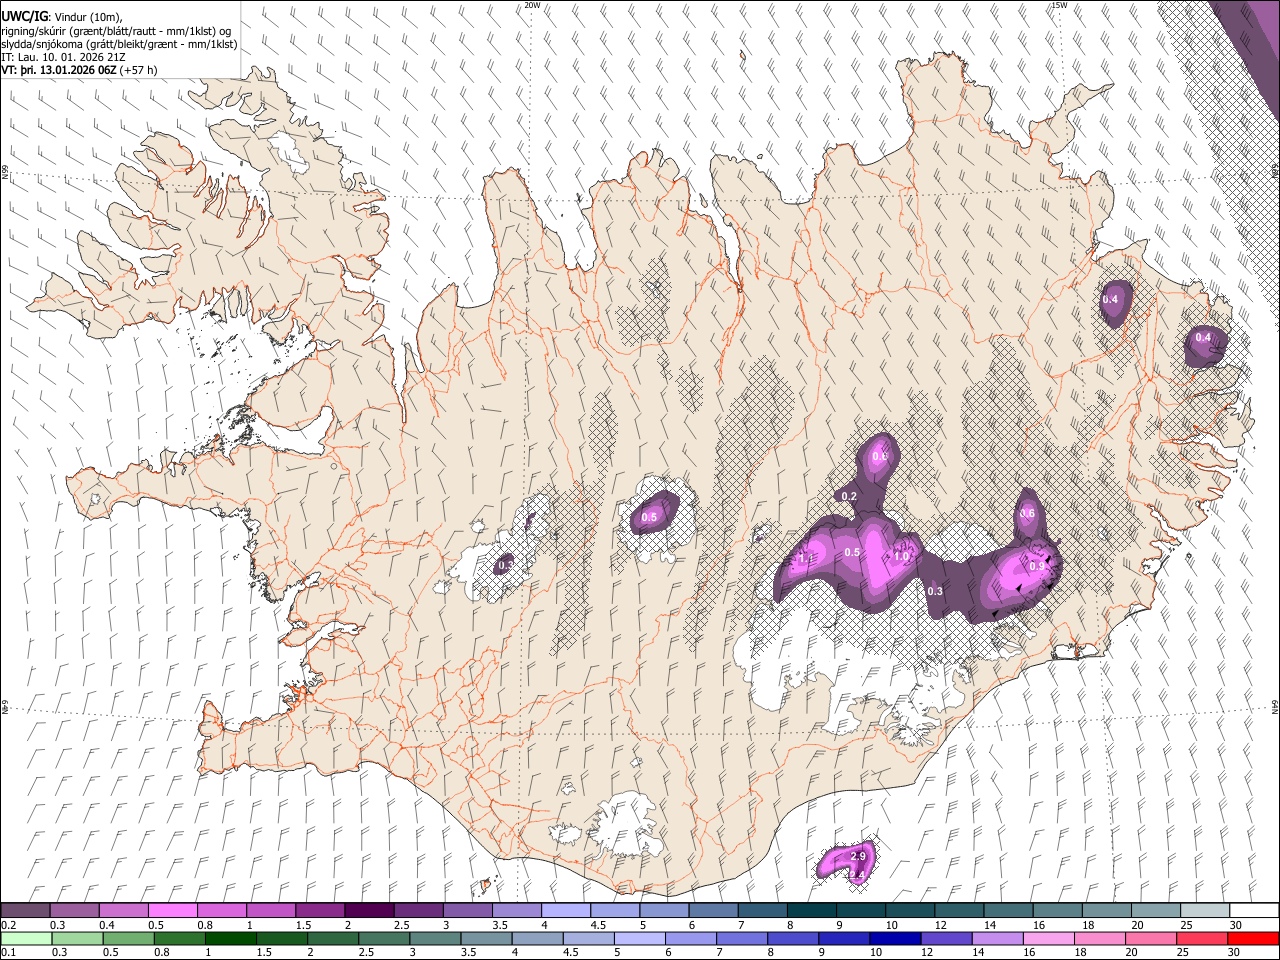Pick the white 30 snow legend swatch

(1253, 910)
